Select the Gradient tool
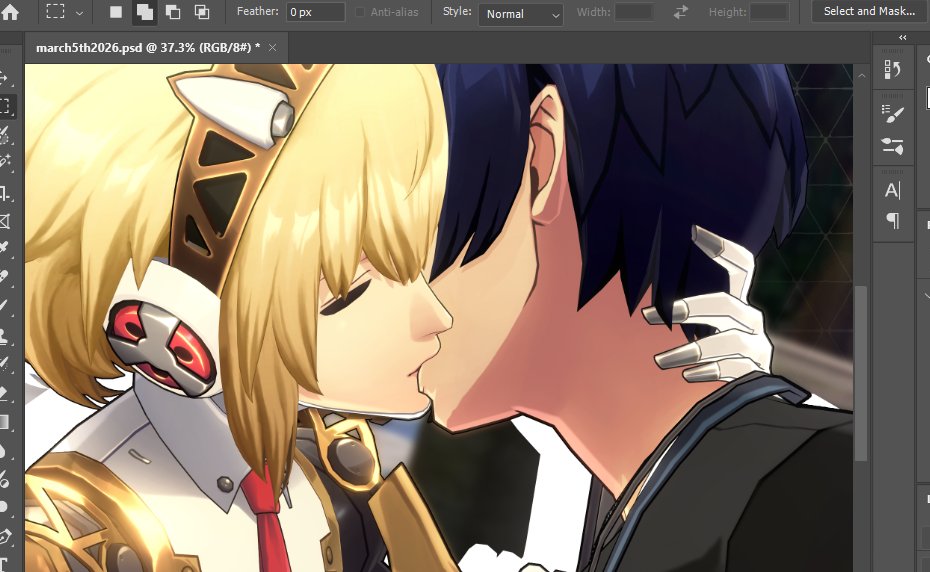The width and height of the screenshot is (930, 572). pos(4,422)
